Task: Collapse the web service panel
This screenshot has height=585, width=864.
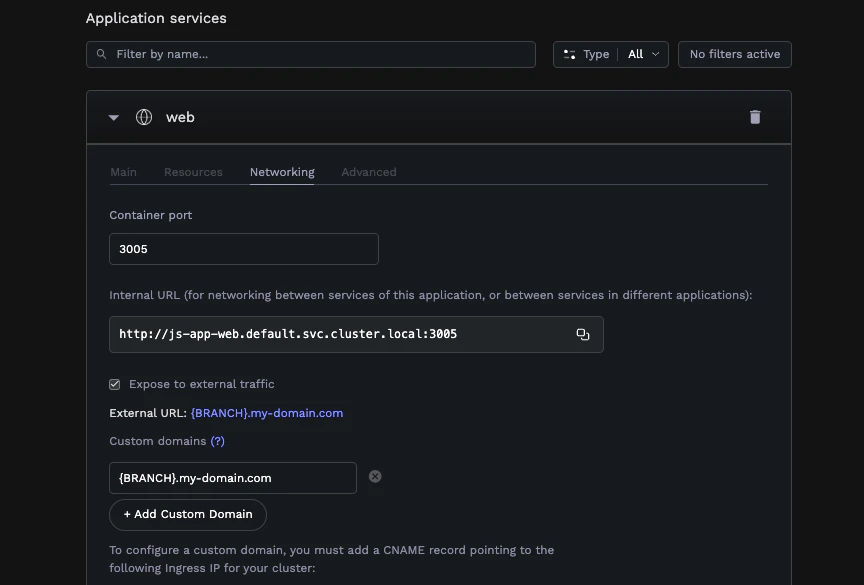Action: pos(113,117)
